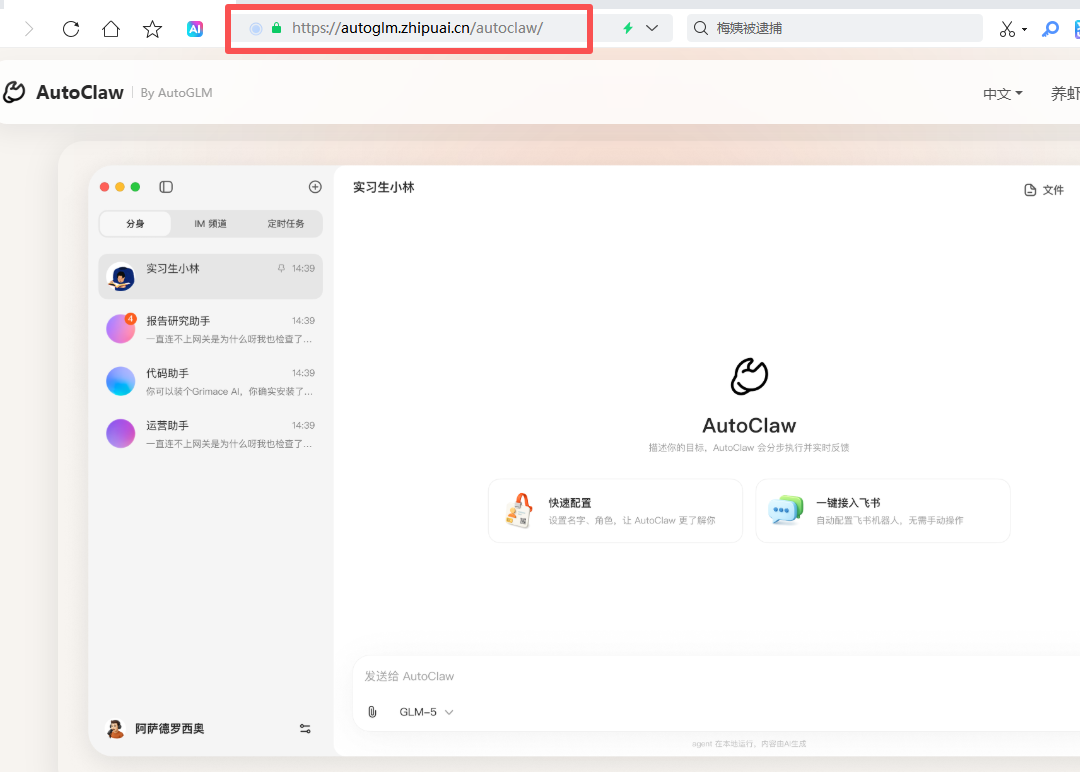Click the browser forward arrow
Viewport: 1080px width, 772px height.
point(28,29)
